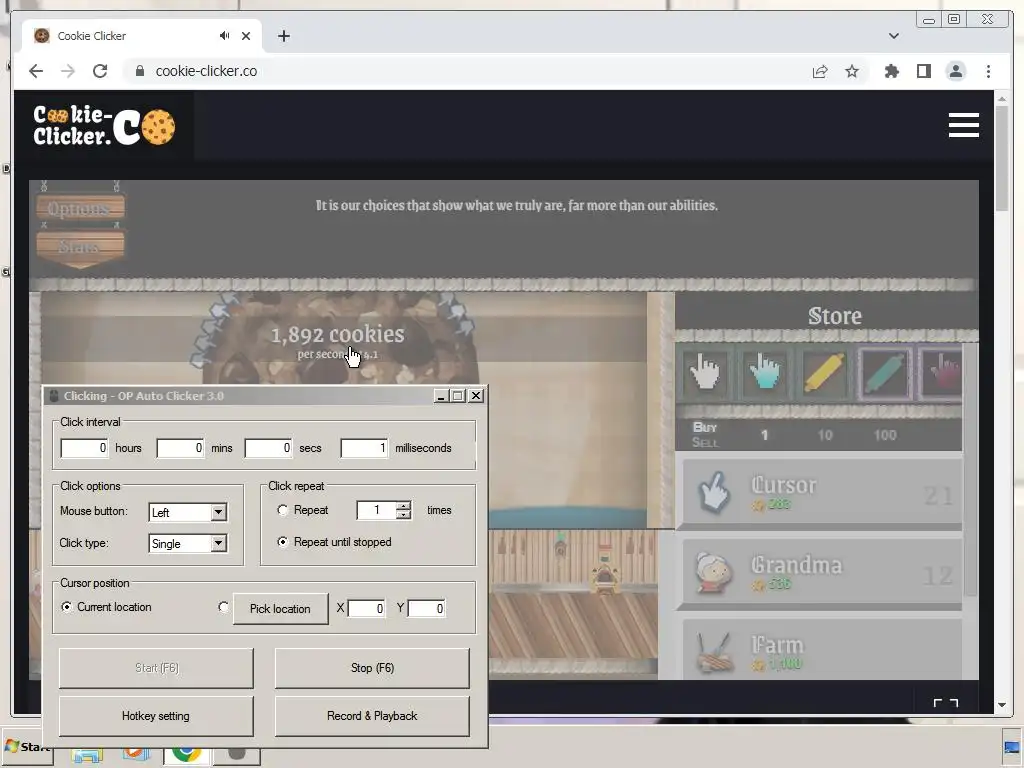This screenshot has height=768, width=1024.
Task: Open the Click type dropdown
Action: (219, 543)
